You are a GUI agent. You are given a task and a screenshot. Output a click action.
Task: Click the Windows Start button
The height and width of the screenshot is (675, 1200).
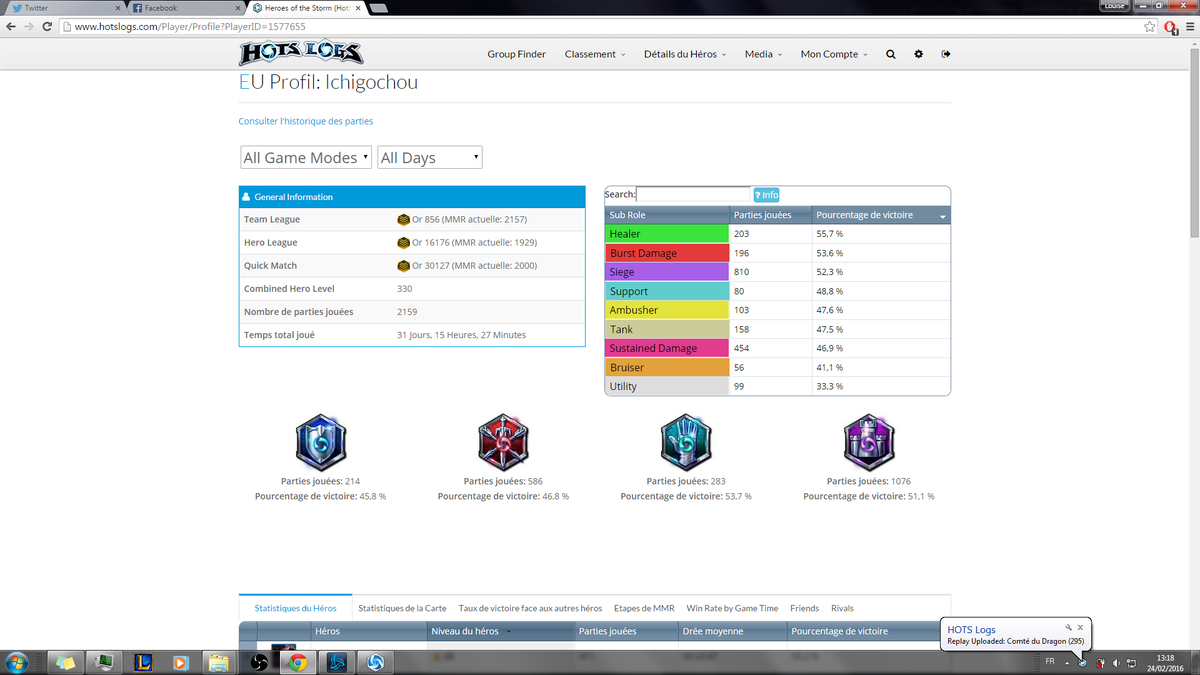click(17, 662)
